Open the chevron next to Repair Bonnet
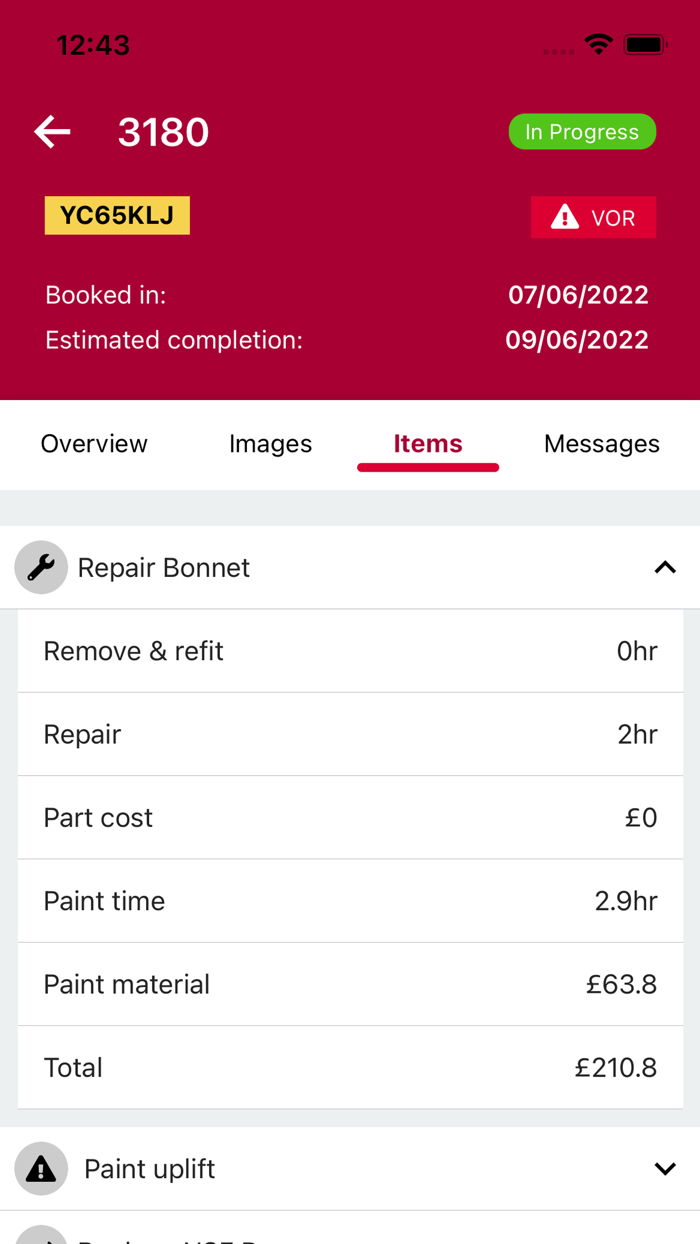The width and height of the screenshot is (700, 1244). coord(664,567)
